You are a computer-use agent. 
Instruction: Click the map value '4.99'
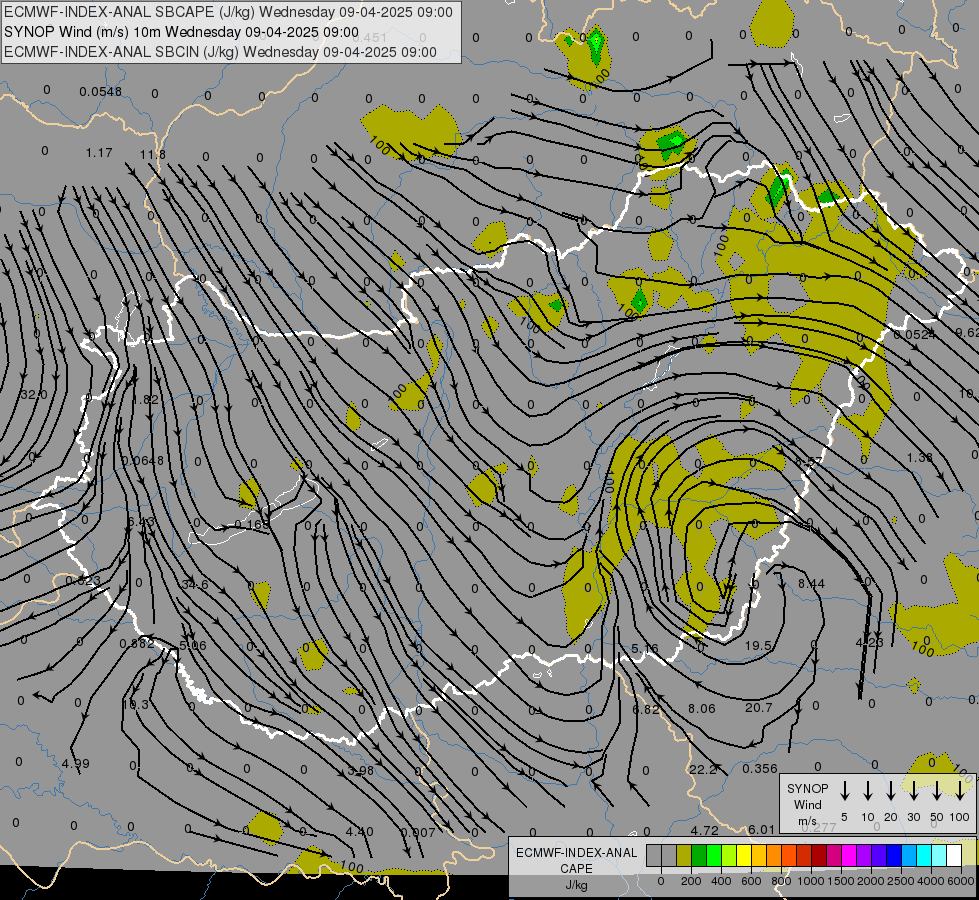coord(76,763)
